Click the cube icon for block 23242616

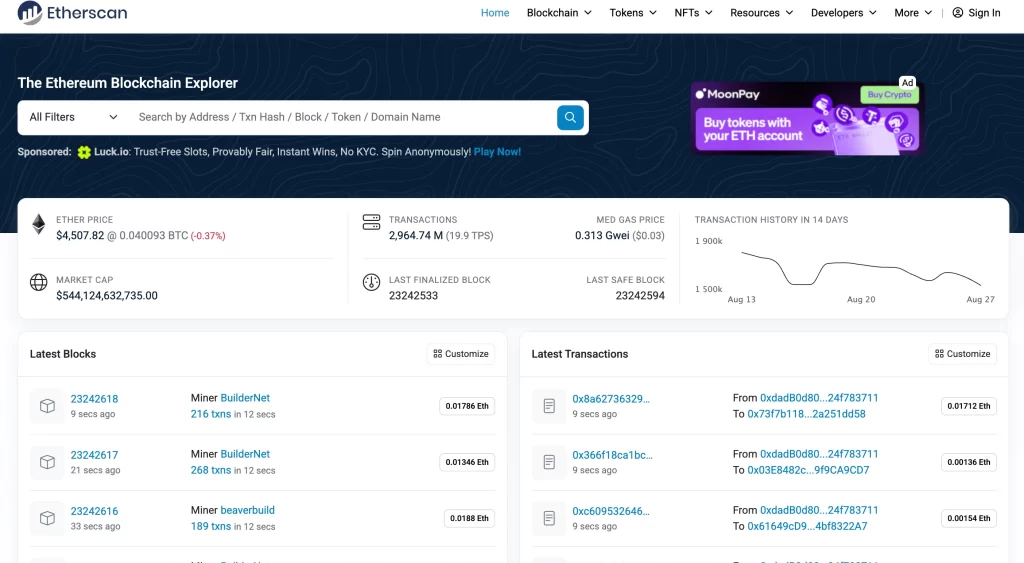click(x=47, y=518)
